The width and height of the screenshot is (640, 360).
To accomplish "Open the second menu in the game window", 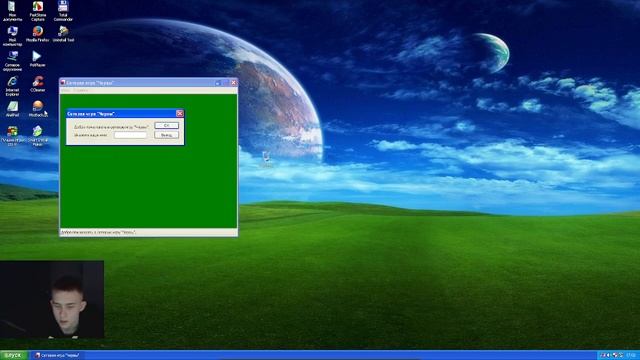I will [81, 91].
